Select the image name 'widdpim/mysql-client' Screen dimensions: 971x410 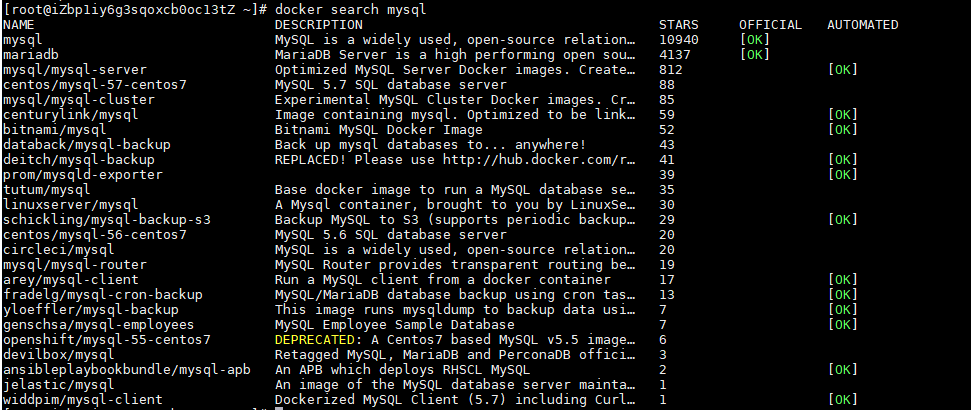point(83,399)
